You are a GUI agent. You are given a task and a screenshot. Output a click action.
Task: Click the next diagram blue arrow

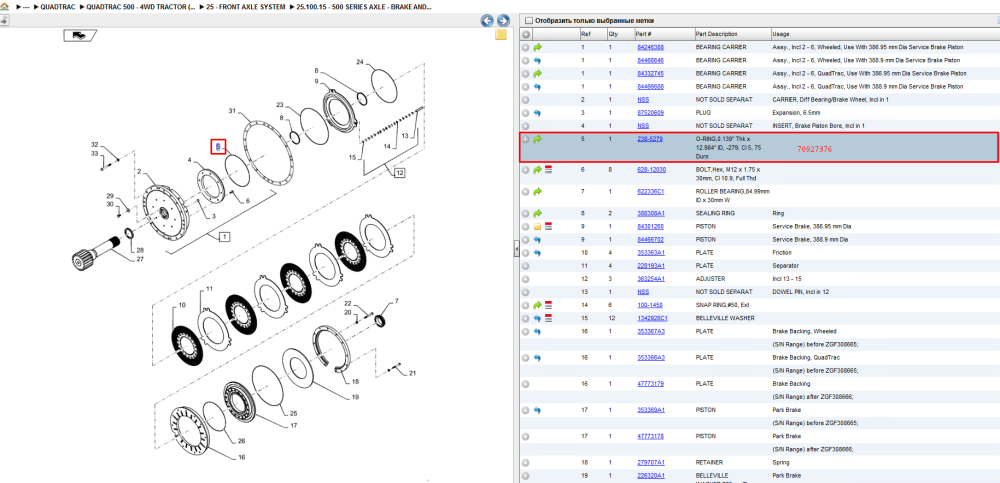pos(503,21)
